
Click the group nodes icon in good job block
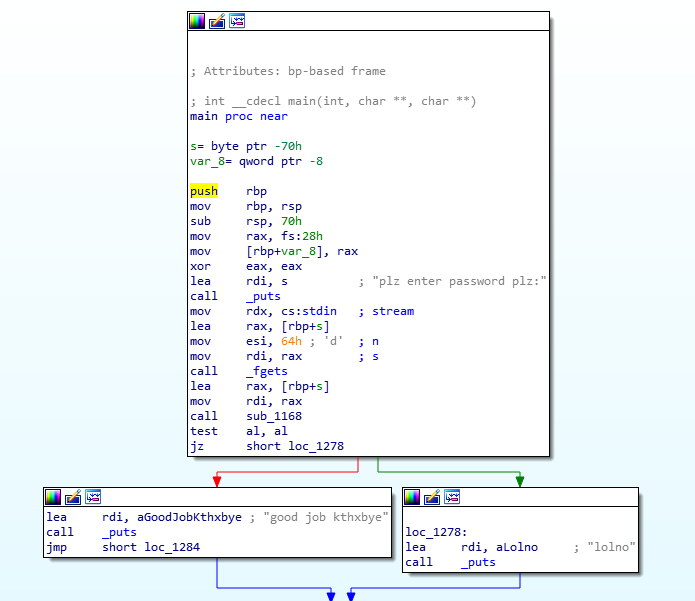coord(93,497)
